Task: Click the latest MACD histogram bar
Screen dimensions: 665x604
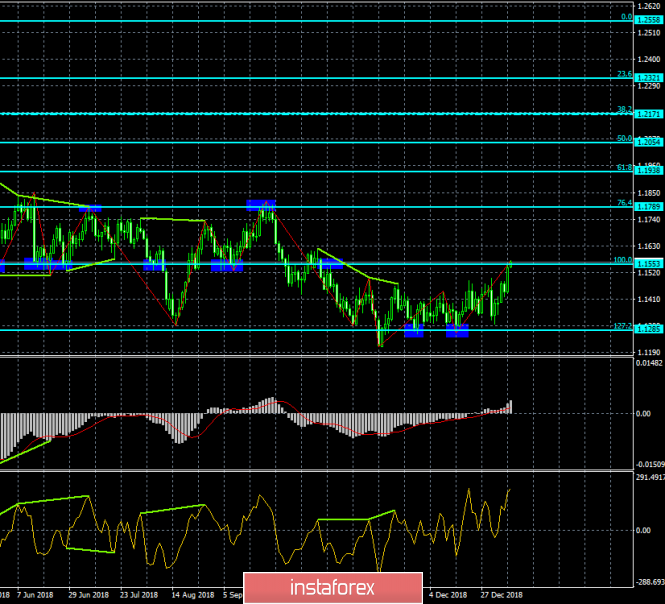Action: coord(510,405)
